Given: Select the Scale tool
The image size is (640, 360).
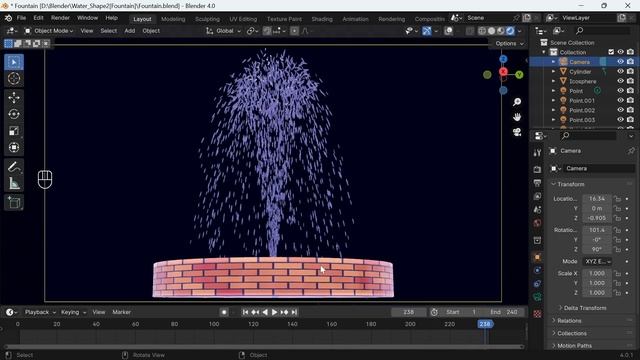Looking at the screenshot, I should click(x=14, y=131).
